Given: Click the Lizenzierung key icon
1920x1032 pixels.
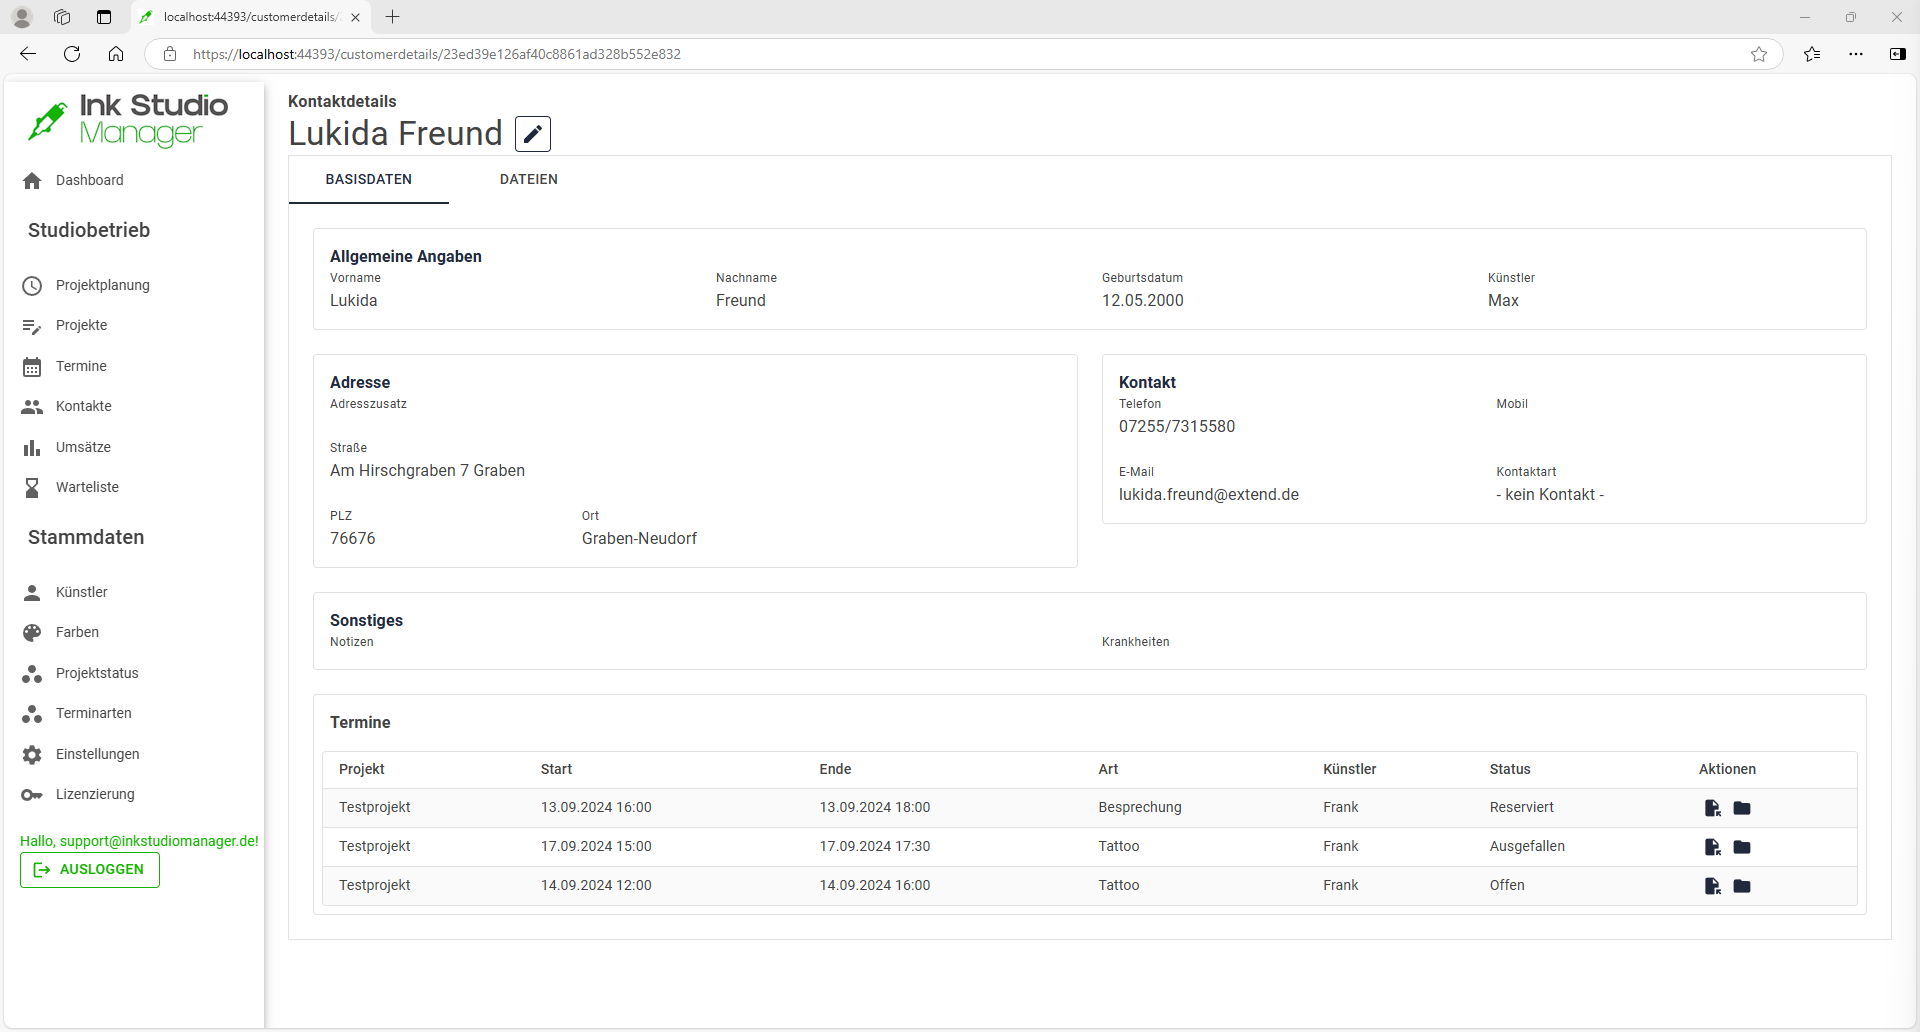Looking at the screenshot, I should pos(32,795).
